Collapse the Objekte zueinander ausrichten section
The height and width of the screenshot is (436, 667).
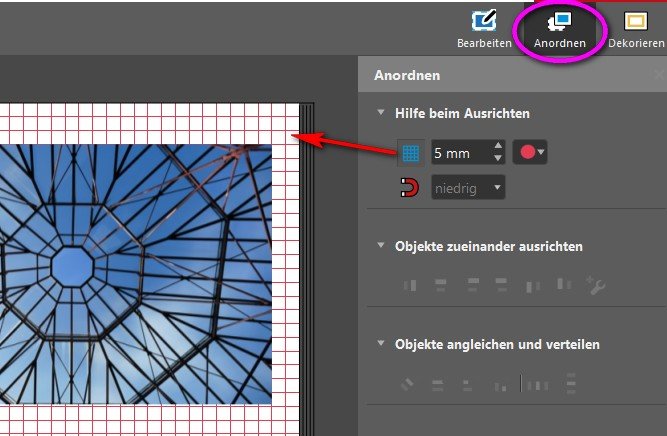381,246
